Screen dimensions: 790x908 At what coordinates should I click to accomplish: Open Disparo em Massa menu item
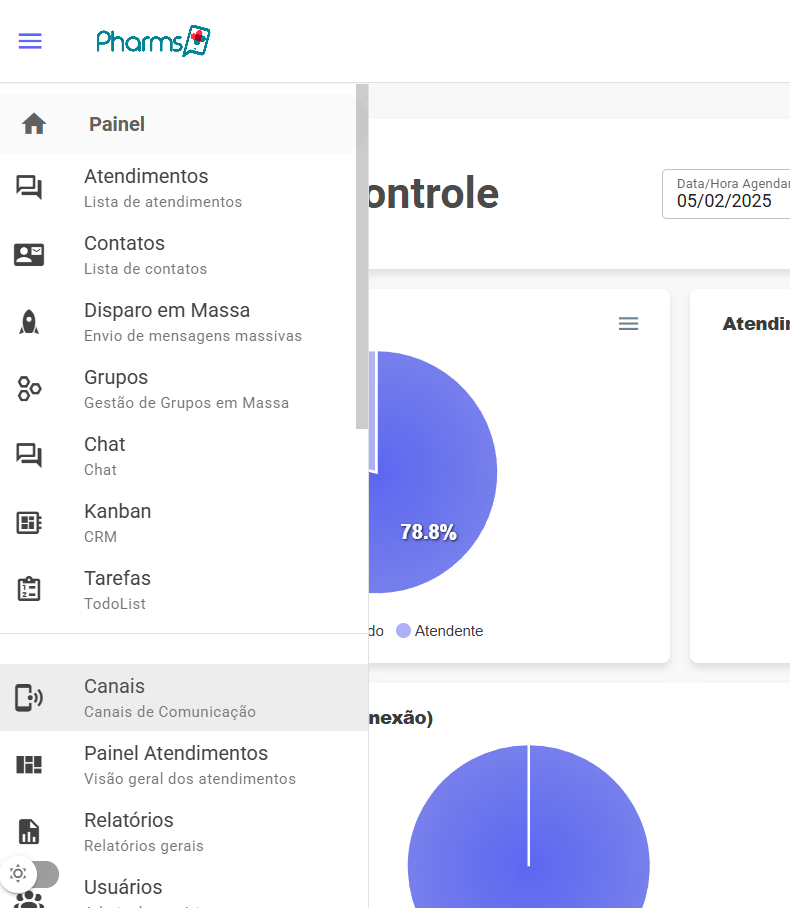(178, 322)
